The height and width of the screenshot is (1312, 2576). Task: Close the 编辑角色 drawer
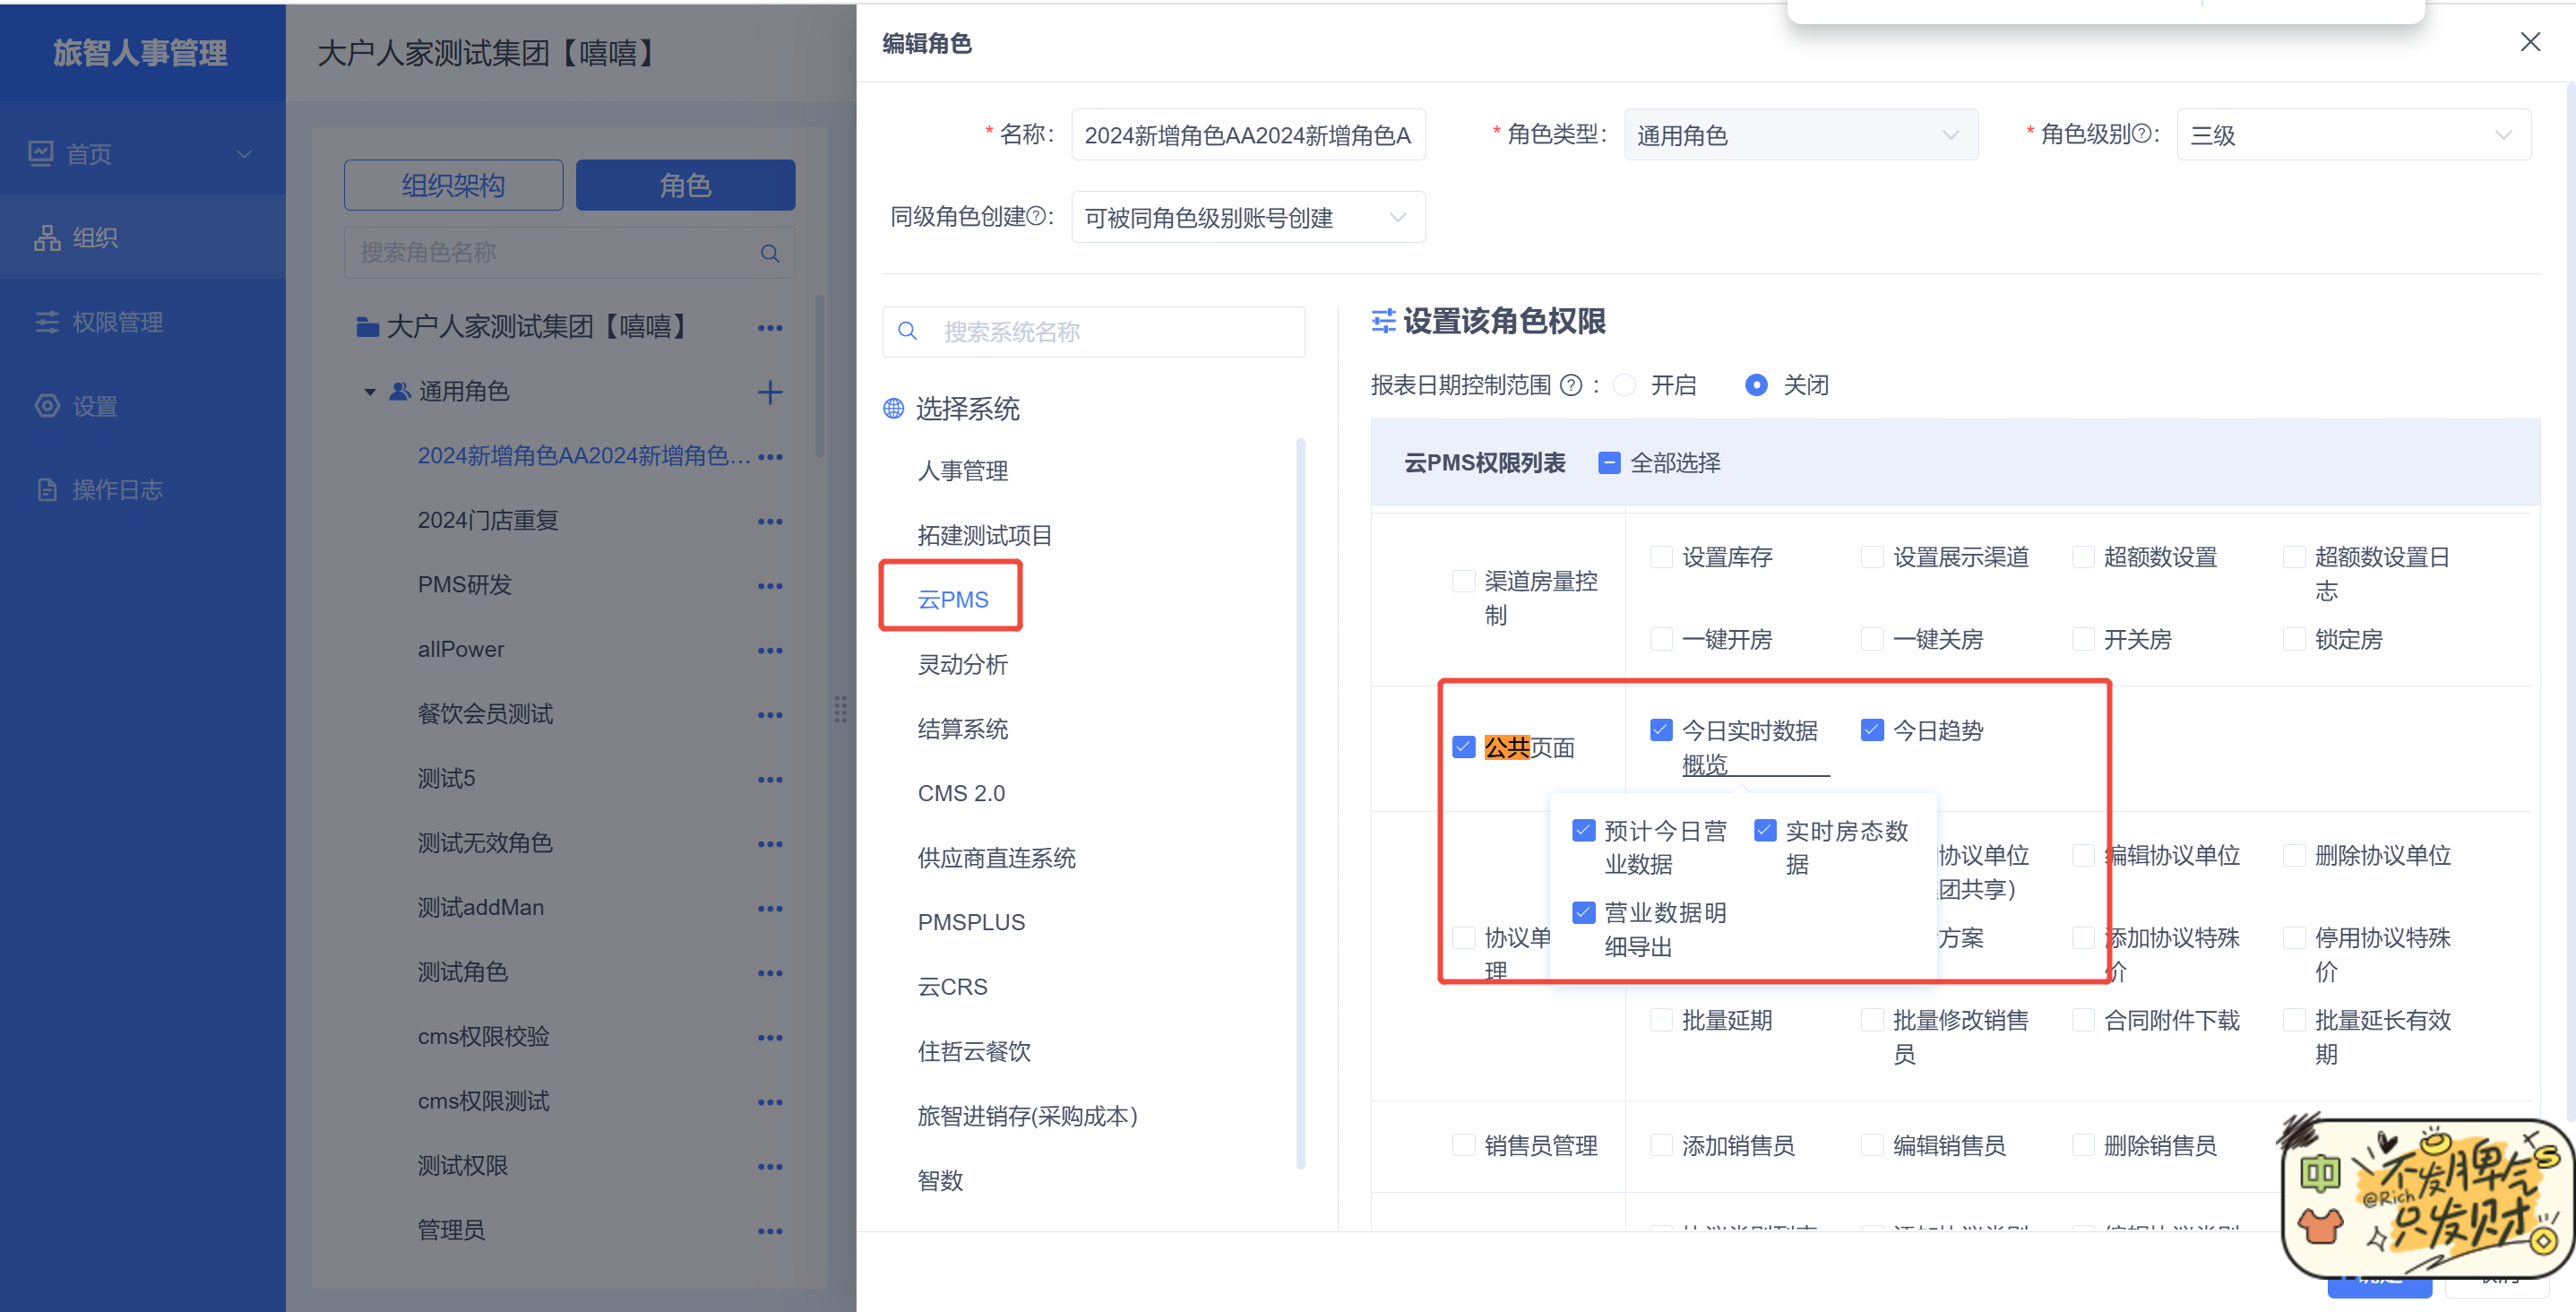(x=2529, y=41)
